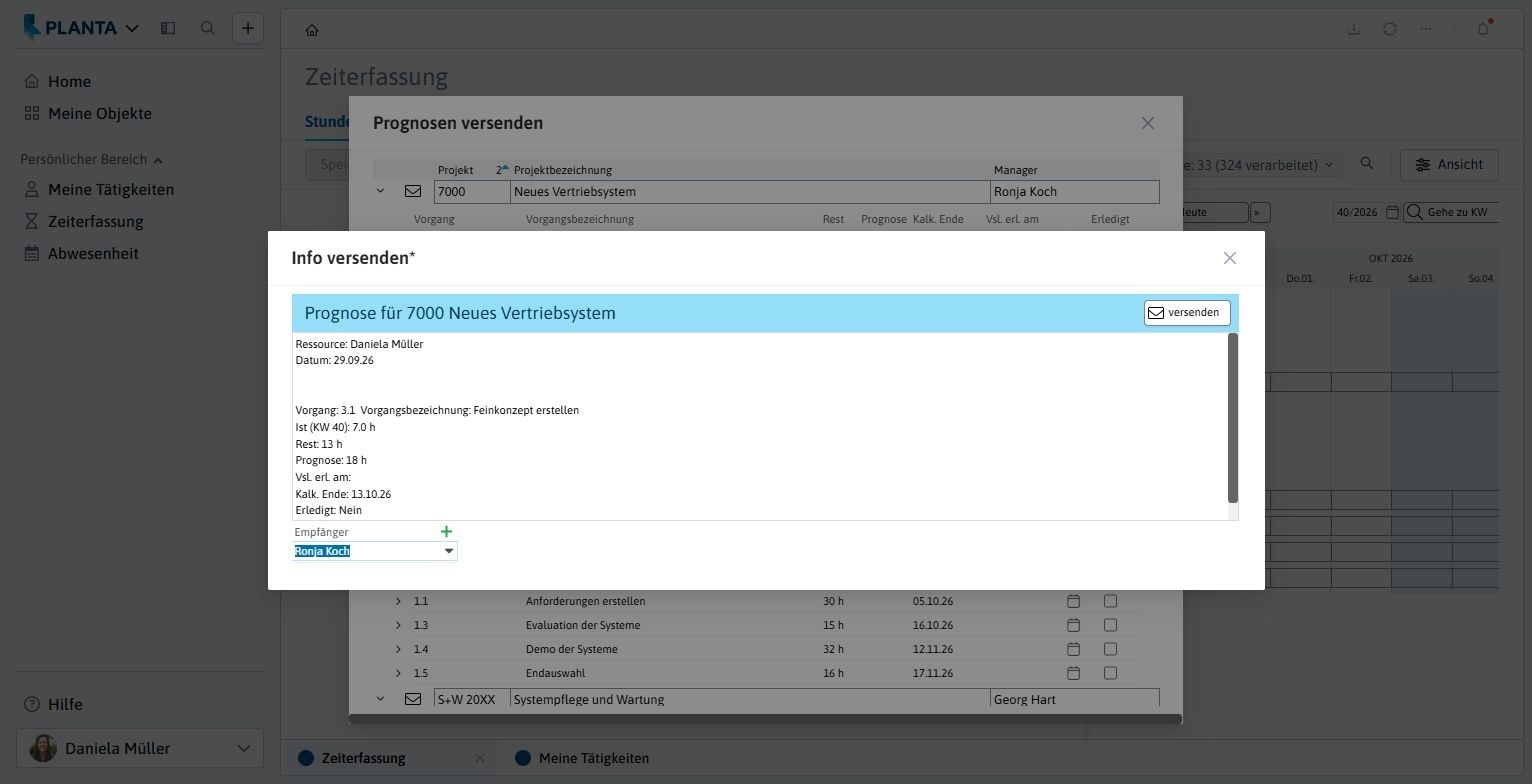The height and width of the screenshot is (784, 1532).
Task: Open the Daniela Müller user menu
Action: click(140, 748)
